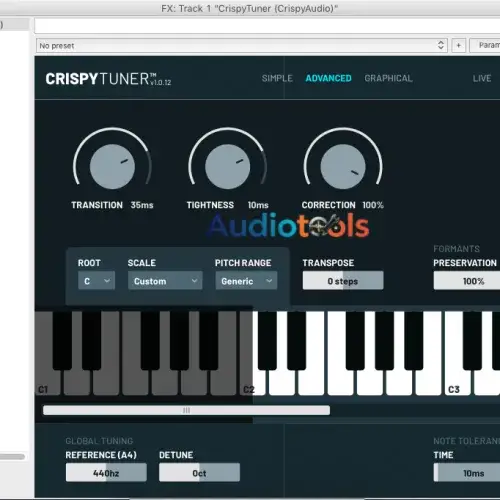Image resolution: width=500 pixels, height=500 pixels.
Task: Click the 35ms Transition value
Action: (142, 205)
